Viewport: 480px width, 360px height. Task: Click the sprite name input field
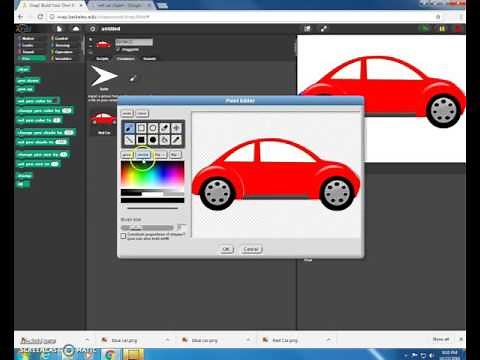pyautogui.click(x=134, y=42)
